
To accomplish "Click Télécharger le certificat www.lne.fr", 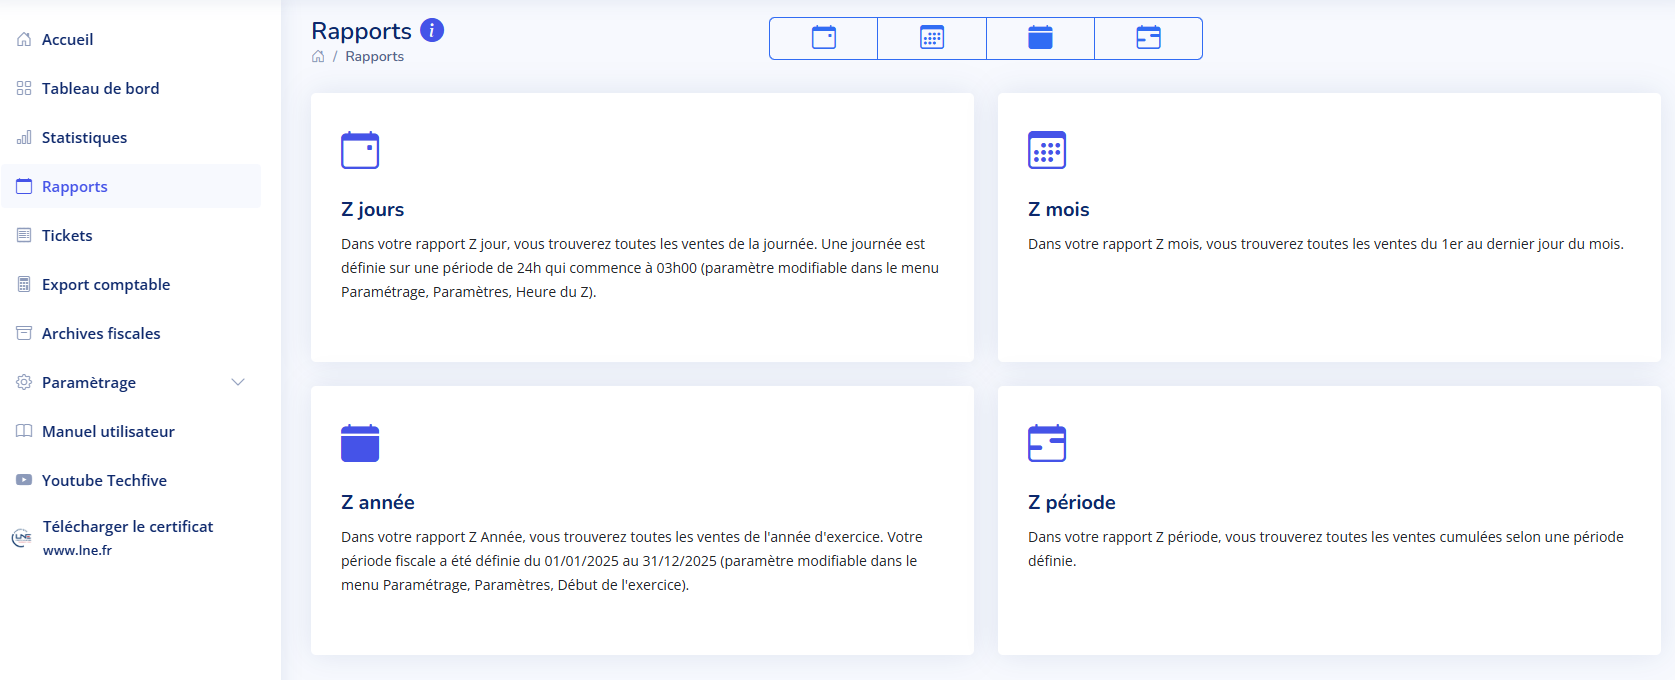I will click(127, 537).
